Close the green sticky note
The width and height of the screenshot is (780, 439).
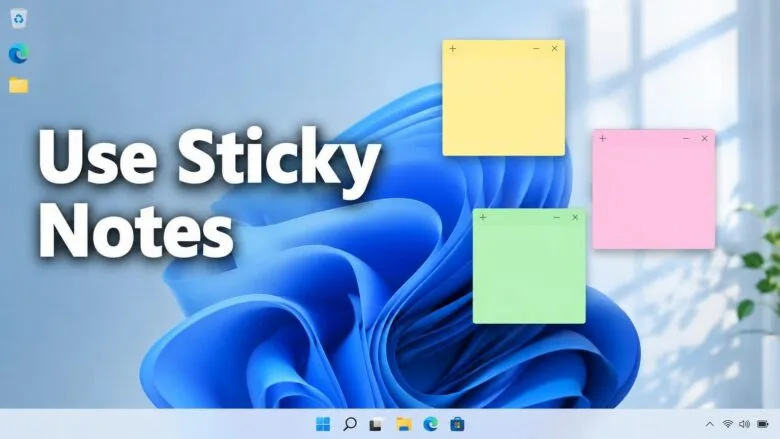(x=575, y=218)
